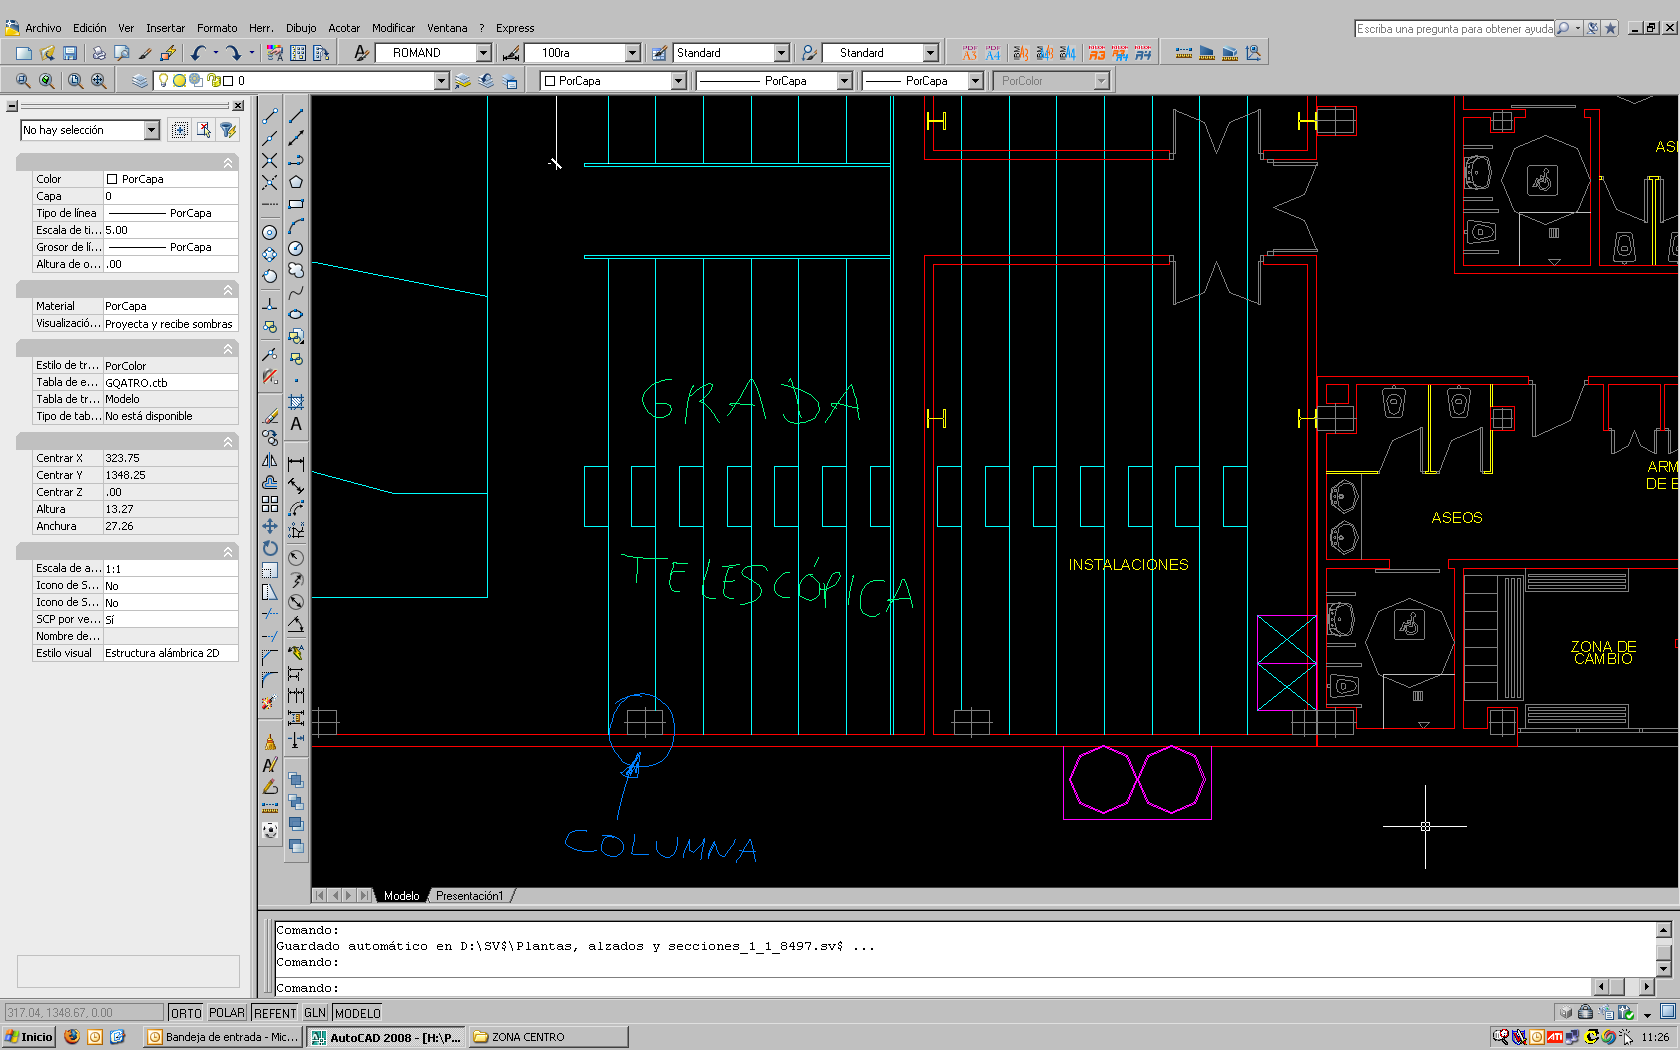
Task: Click the PorCapa color swatch in properties
Action: click(112, 179)
